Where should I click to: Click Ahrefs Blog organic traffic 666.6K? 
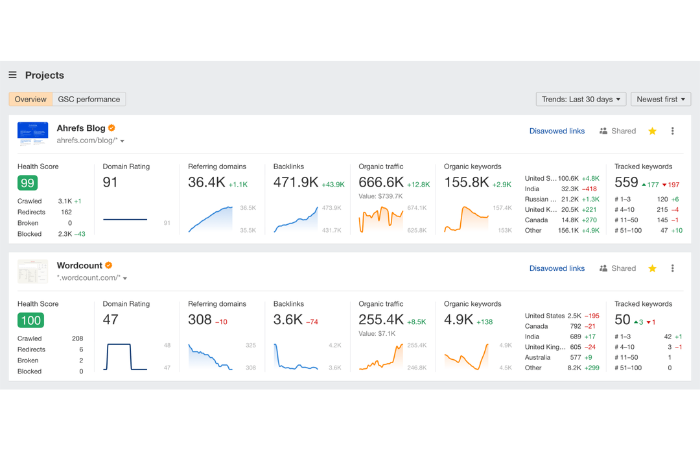(381, 182)
